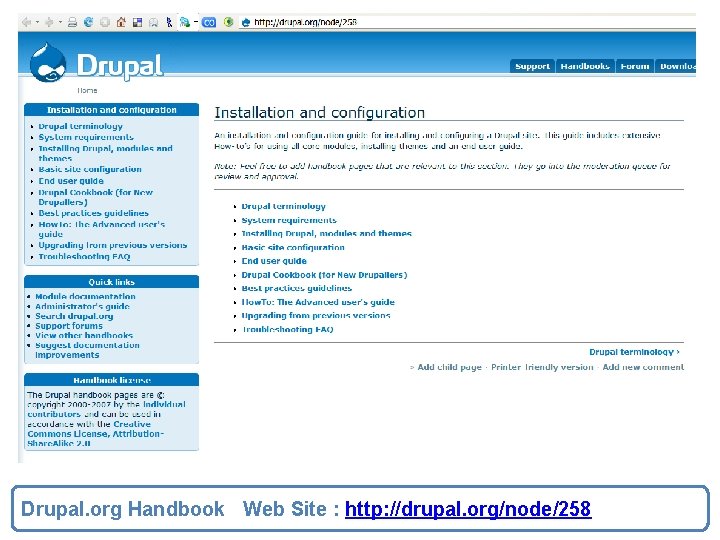Open sidebar Best practices guidelines link
The image size is (720, 540).
(x=94, y=213)
